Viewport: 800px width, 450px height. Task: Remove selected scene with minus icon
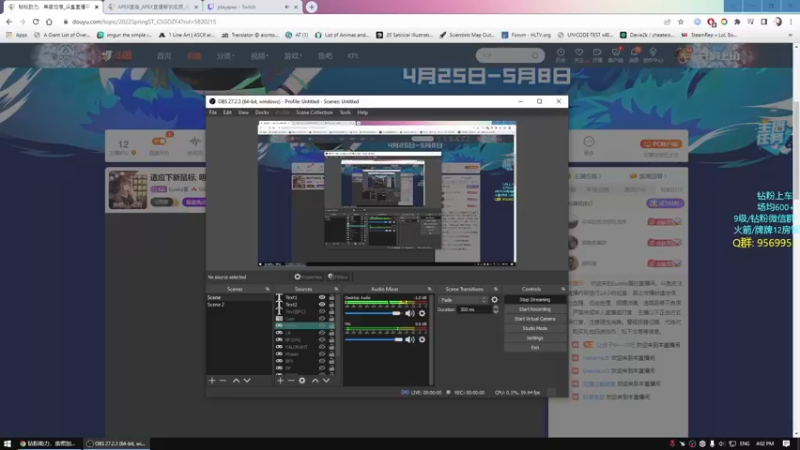click(x=223, y=381)
